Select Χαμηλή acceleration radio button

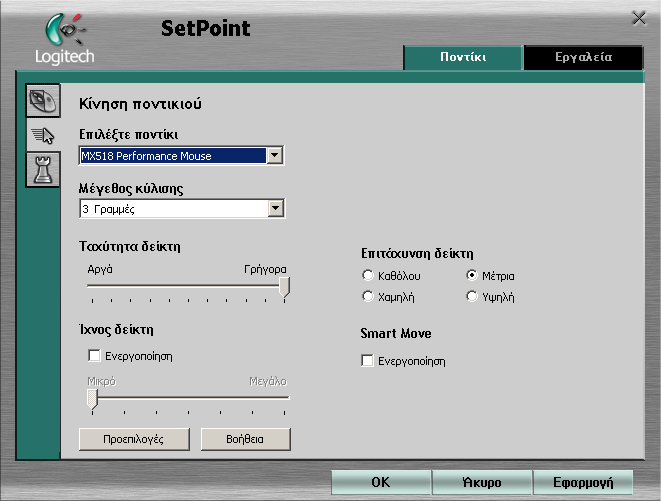pos(368,296)
